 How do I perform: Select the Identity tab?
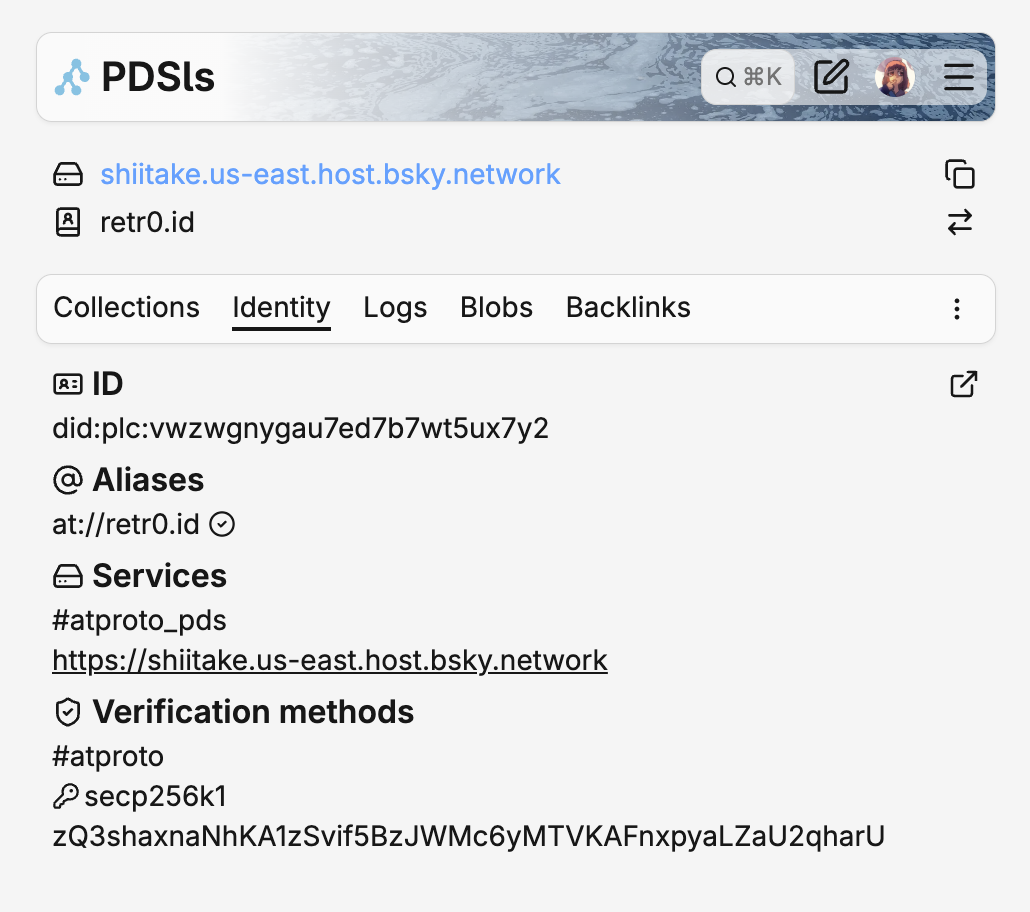click(281, 307)
